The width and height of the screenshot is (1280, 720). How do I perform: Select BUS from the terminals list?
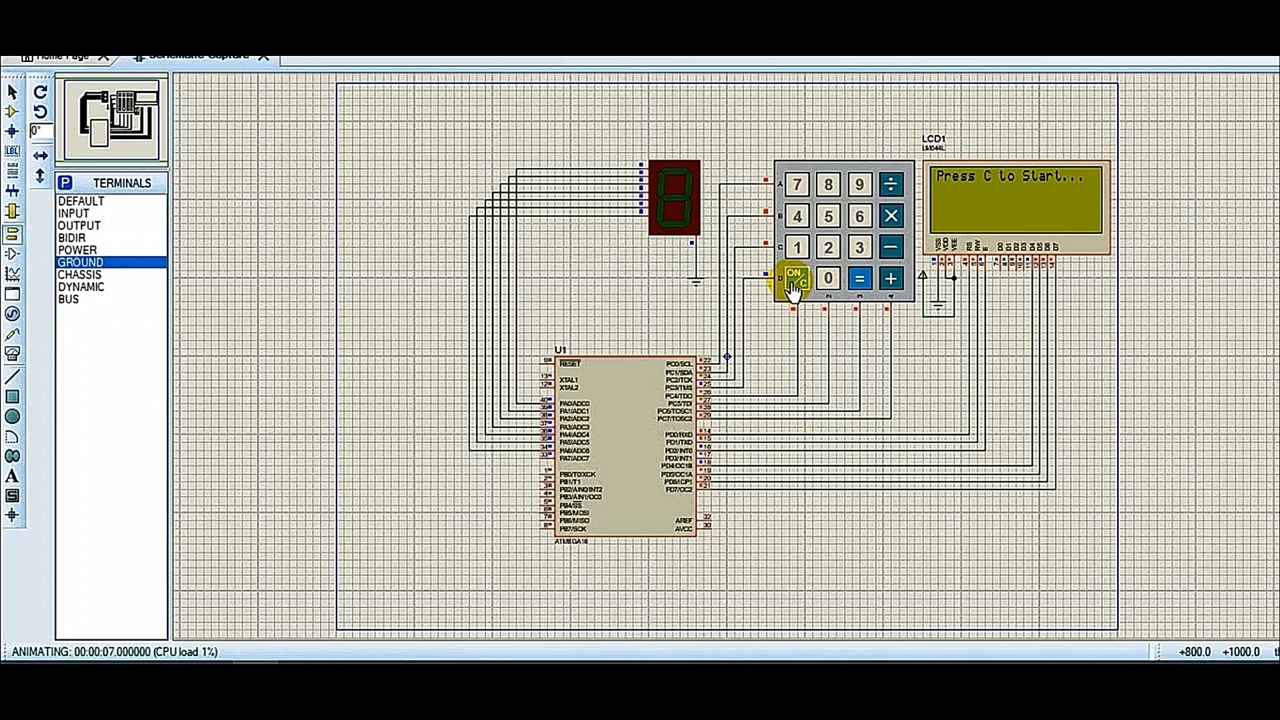(x=68, y=299)
